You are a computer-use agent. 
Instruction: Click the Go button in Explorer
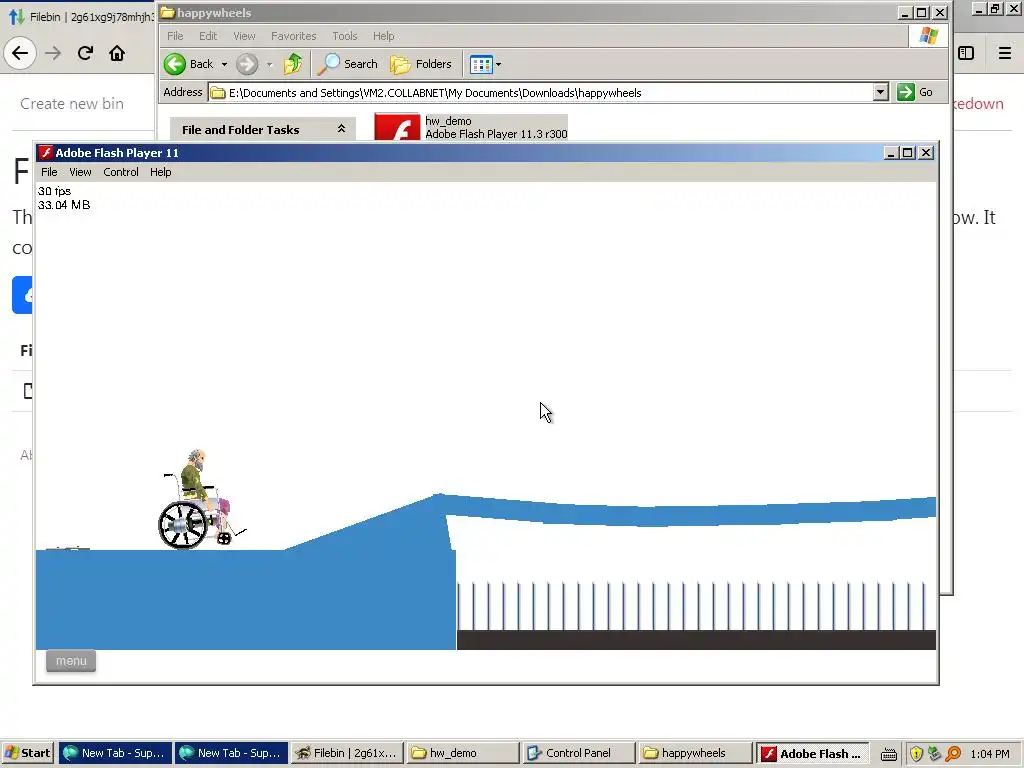point(915,92)
